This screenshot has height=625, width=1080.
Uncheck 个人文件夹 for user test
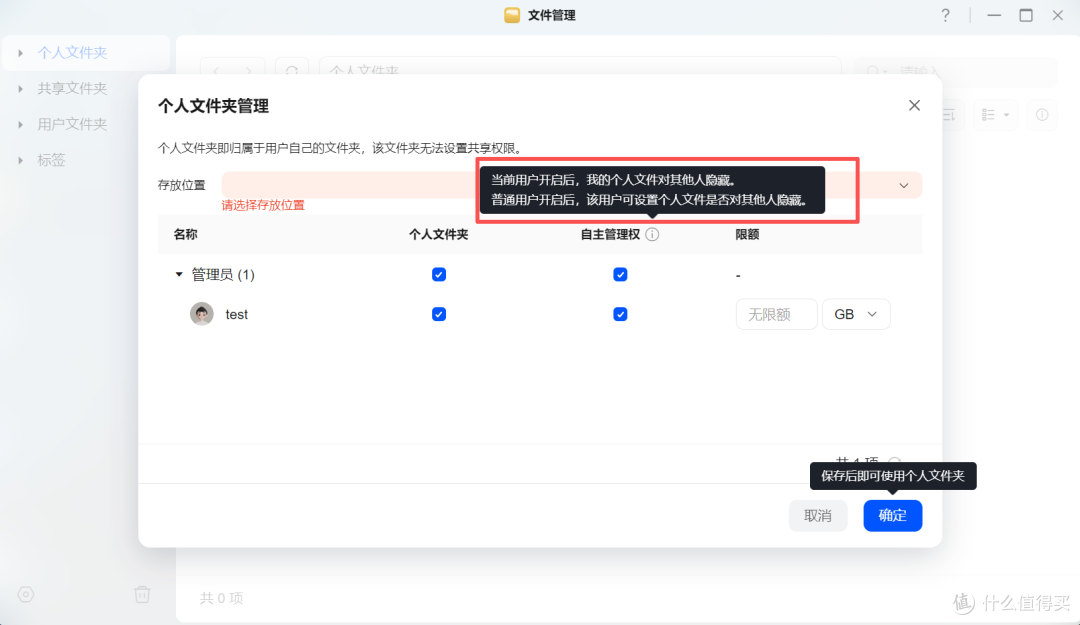[439, 314]
